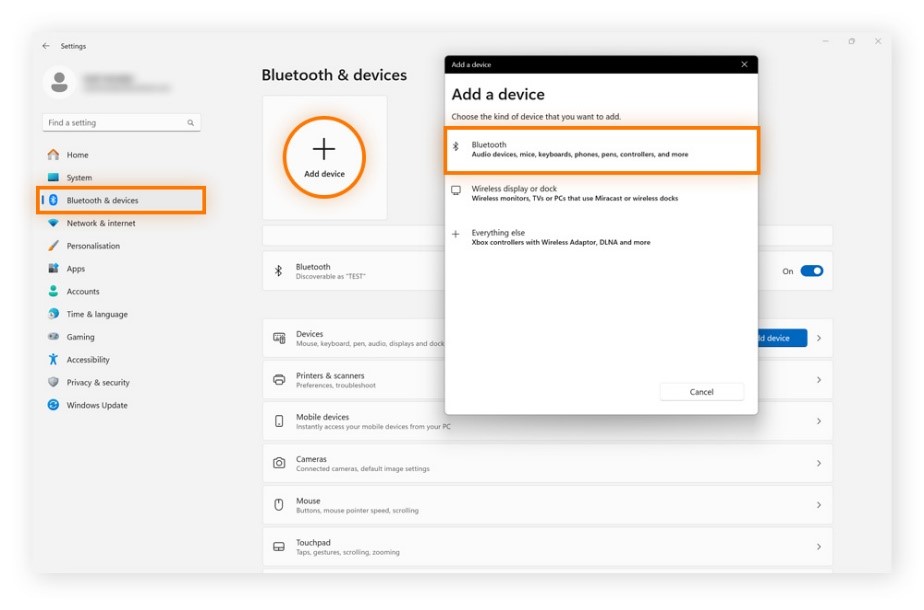Click the Touchpad row icon

coord(279,547)
